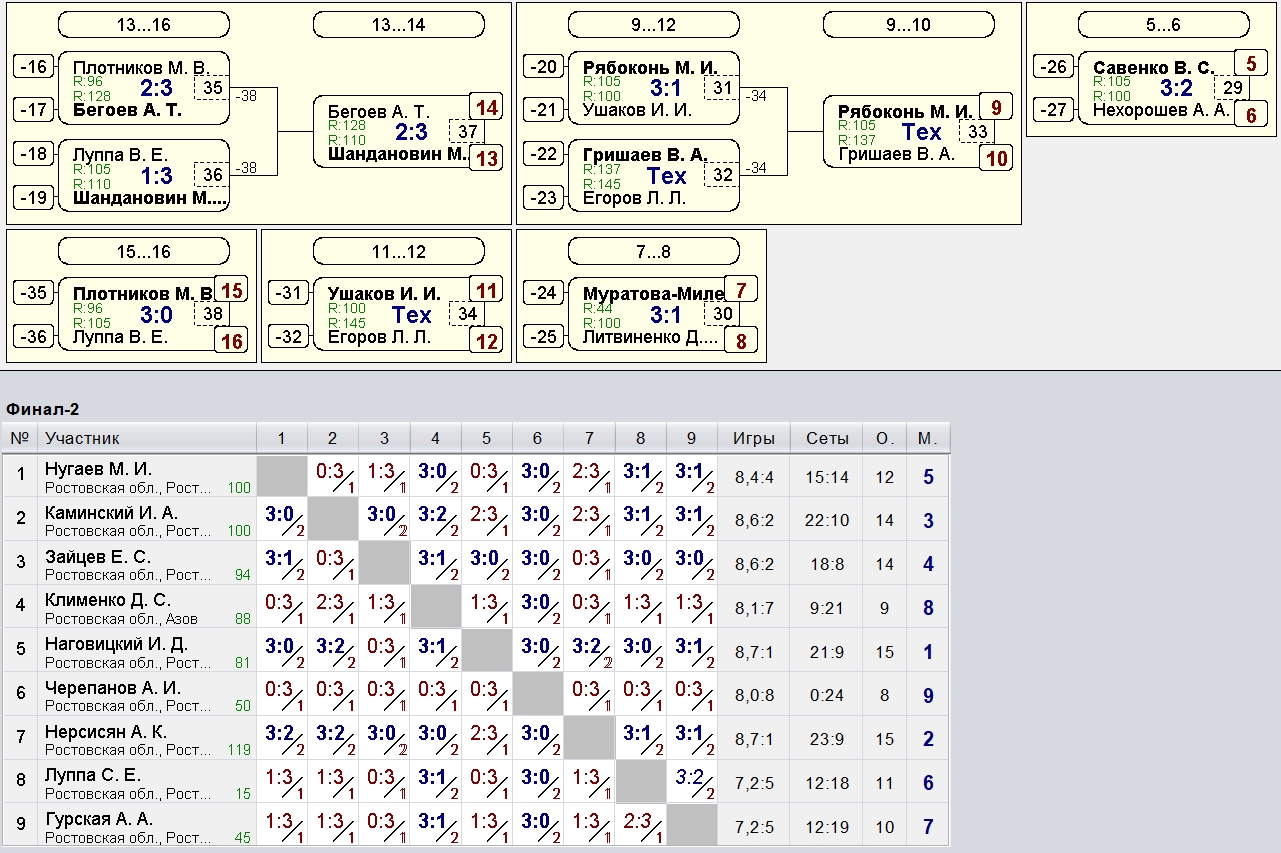Click place badge 7 beside Муратова

tap(741, 291)
